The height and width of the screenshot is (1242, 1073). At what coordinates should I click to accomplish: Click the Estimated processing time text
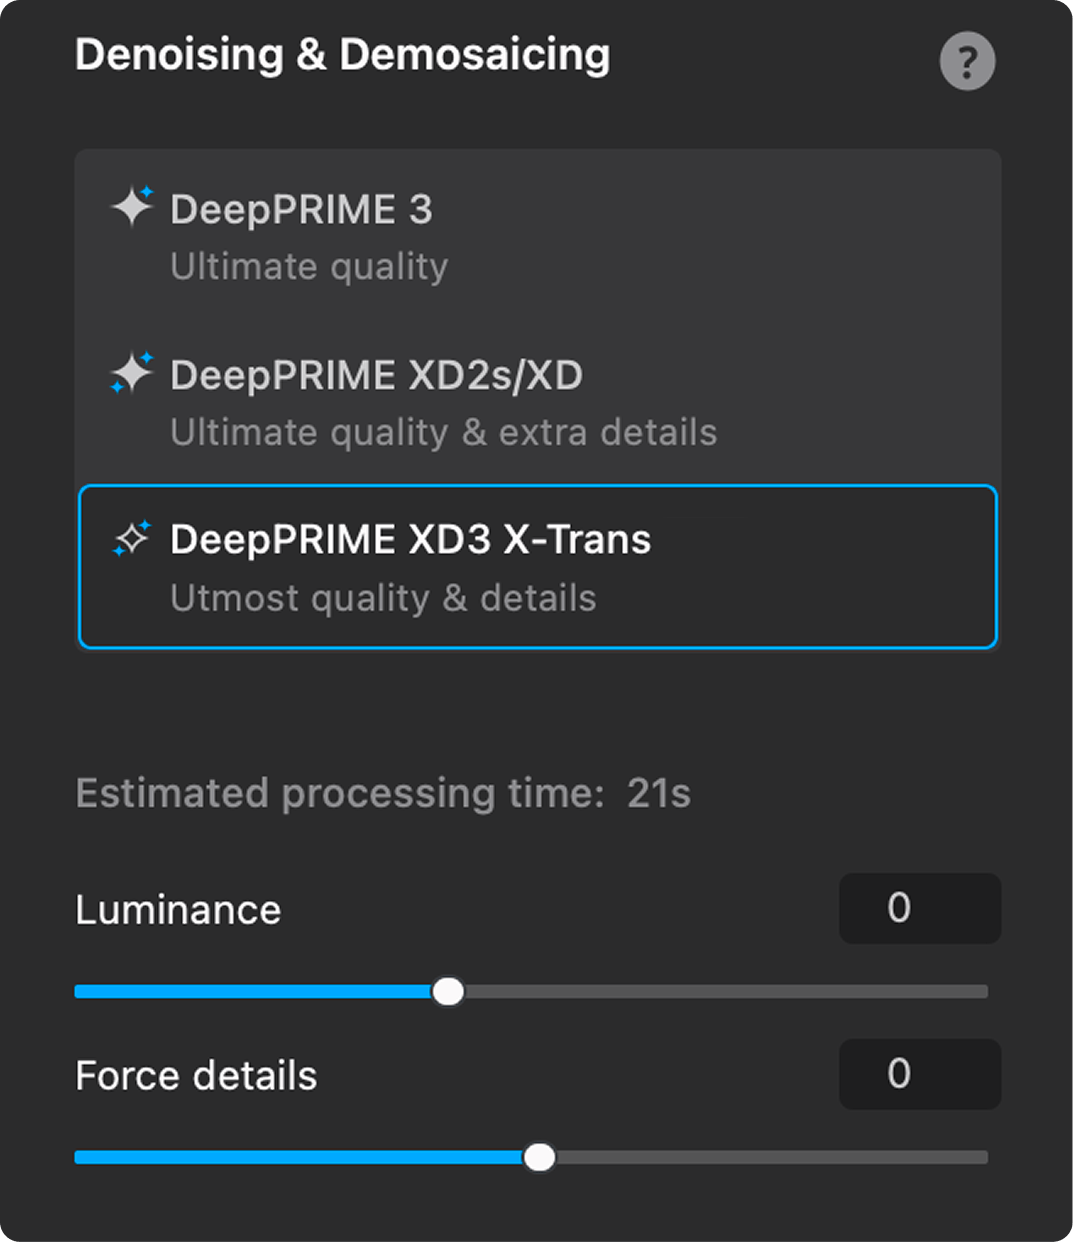pos(383,794)
